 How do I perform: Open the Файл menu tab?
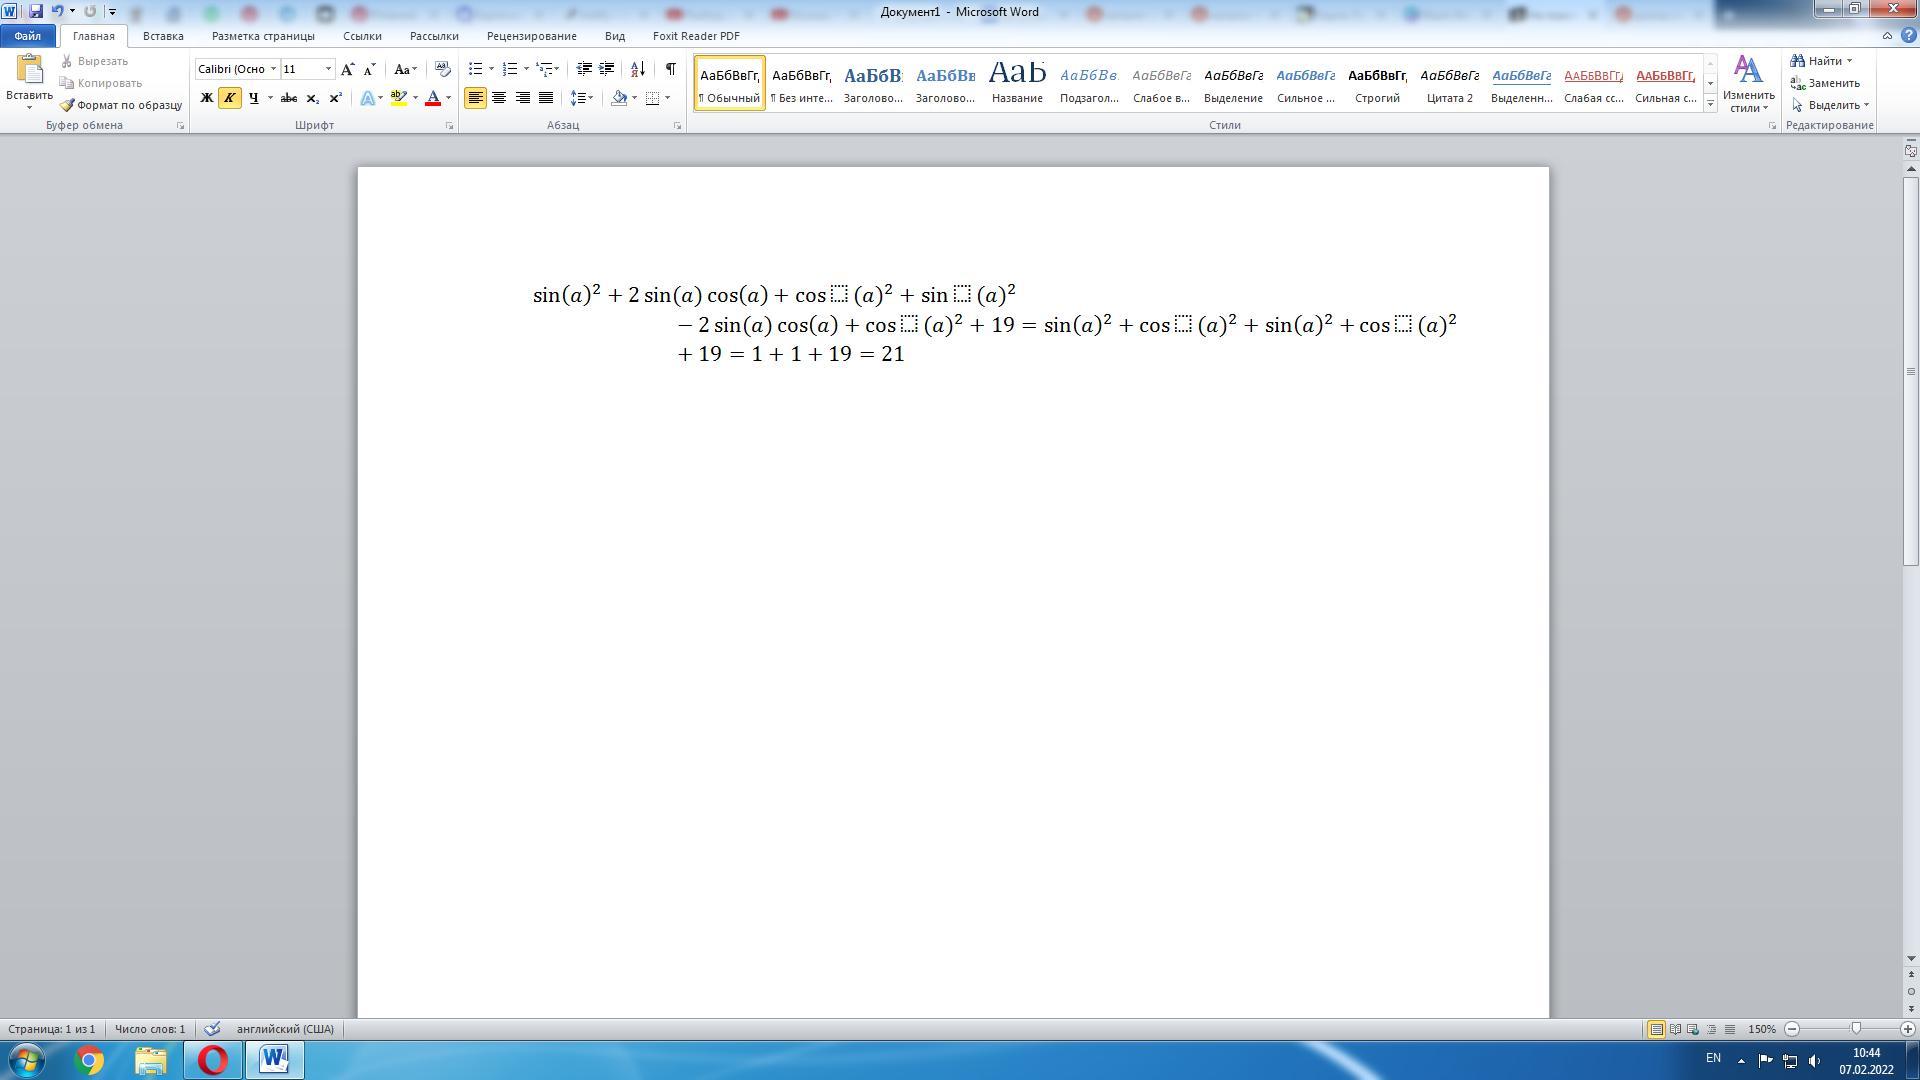point(28,36)
